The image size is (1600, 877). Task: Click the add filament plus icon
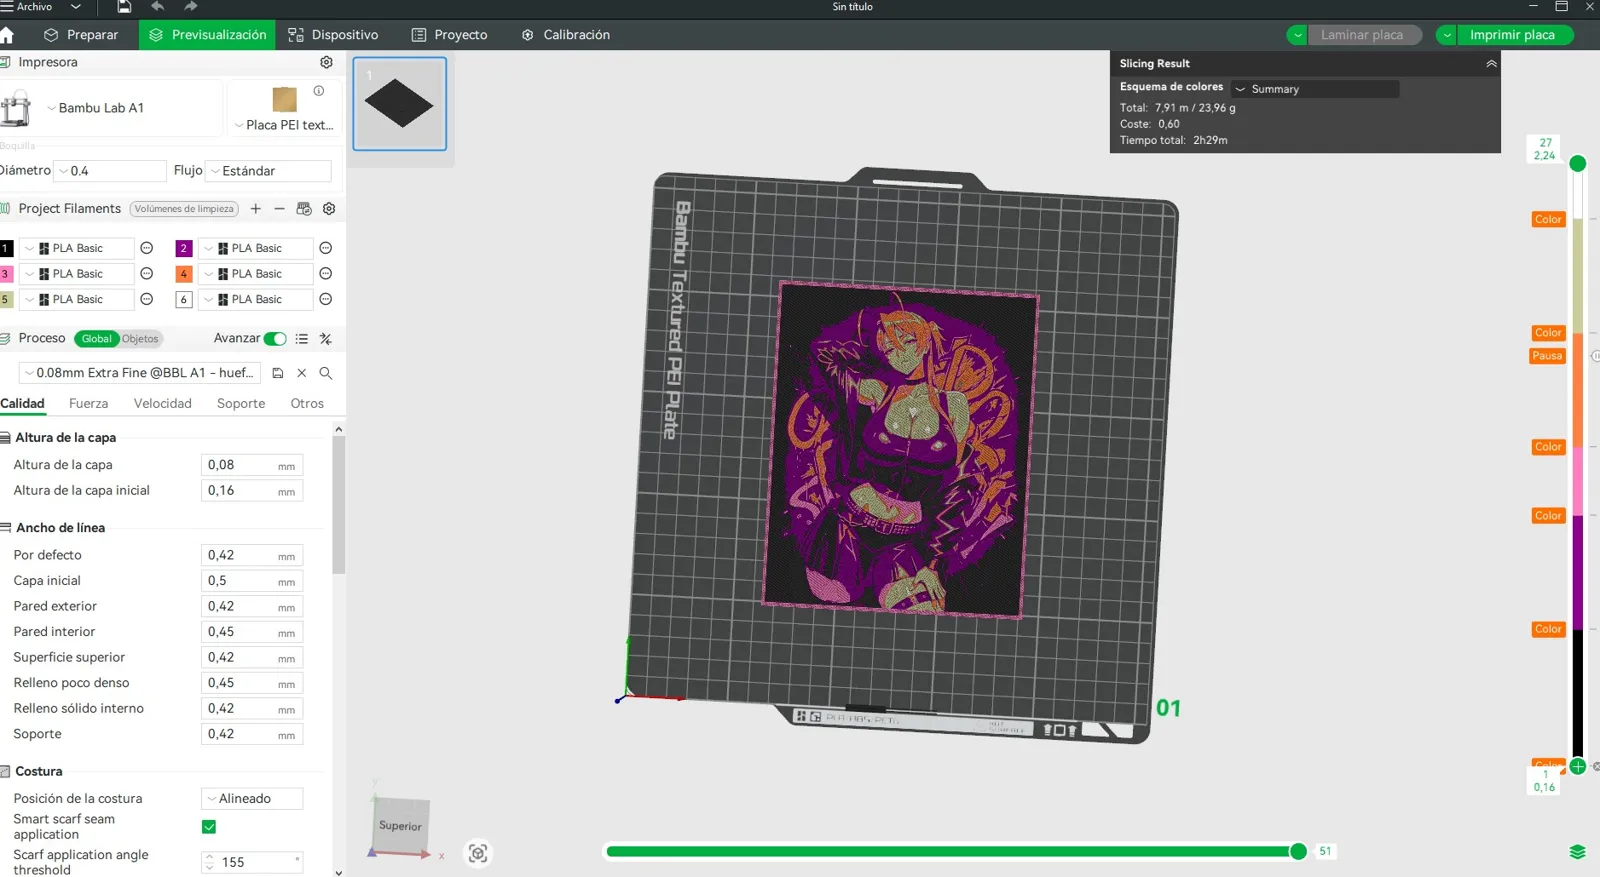[256, 209]
